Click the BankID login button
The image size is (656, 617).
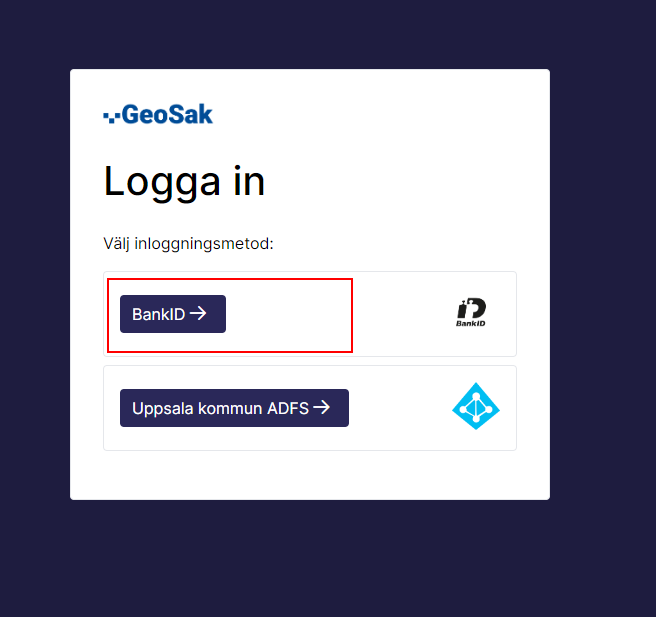(173, 314)
